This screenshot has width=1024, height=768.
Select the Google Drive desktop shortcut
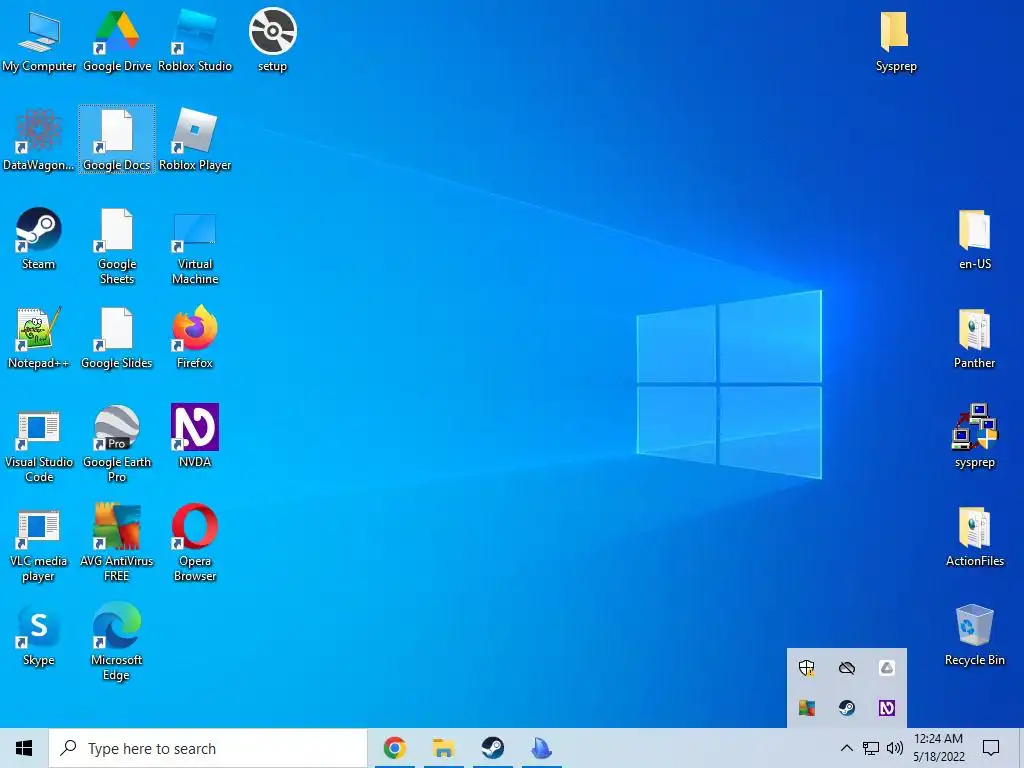[x=117, y=40]
